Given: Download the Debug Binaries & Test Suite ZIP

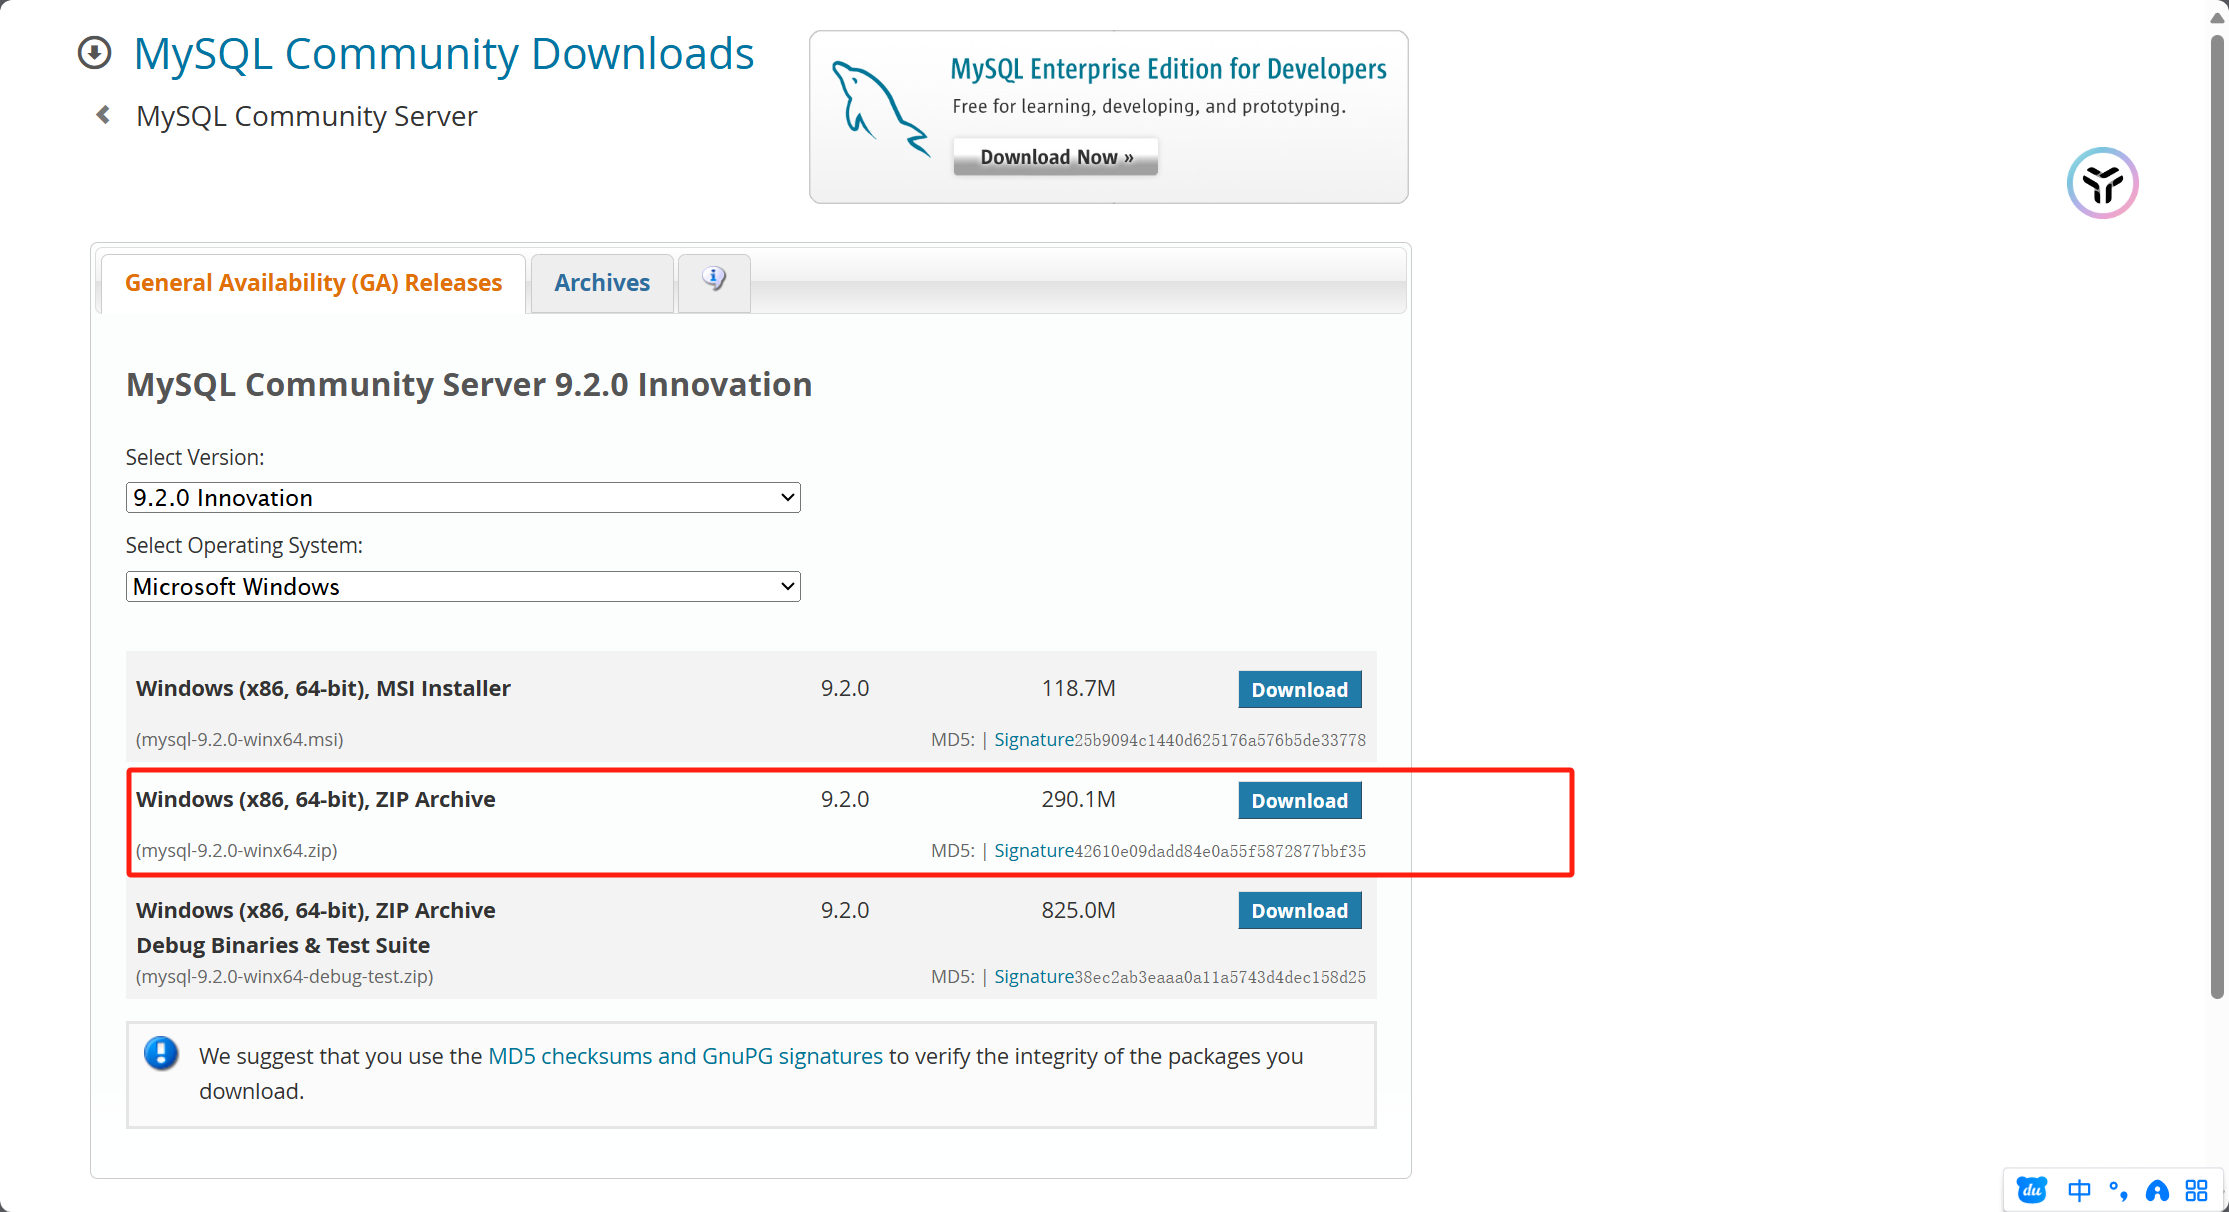Looking at the screenshot, I should click(x=1299, y=911).
